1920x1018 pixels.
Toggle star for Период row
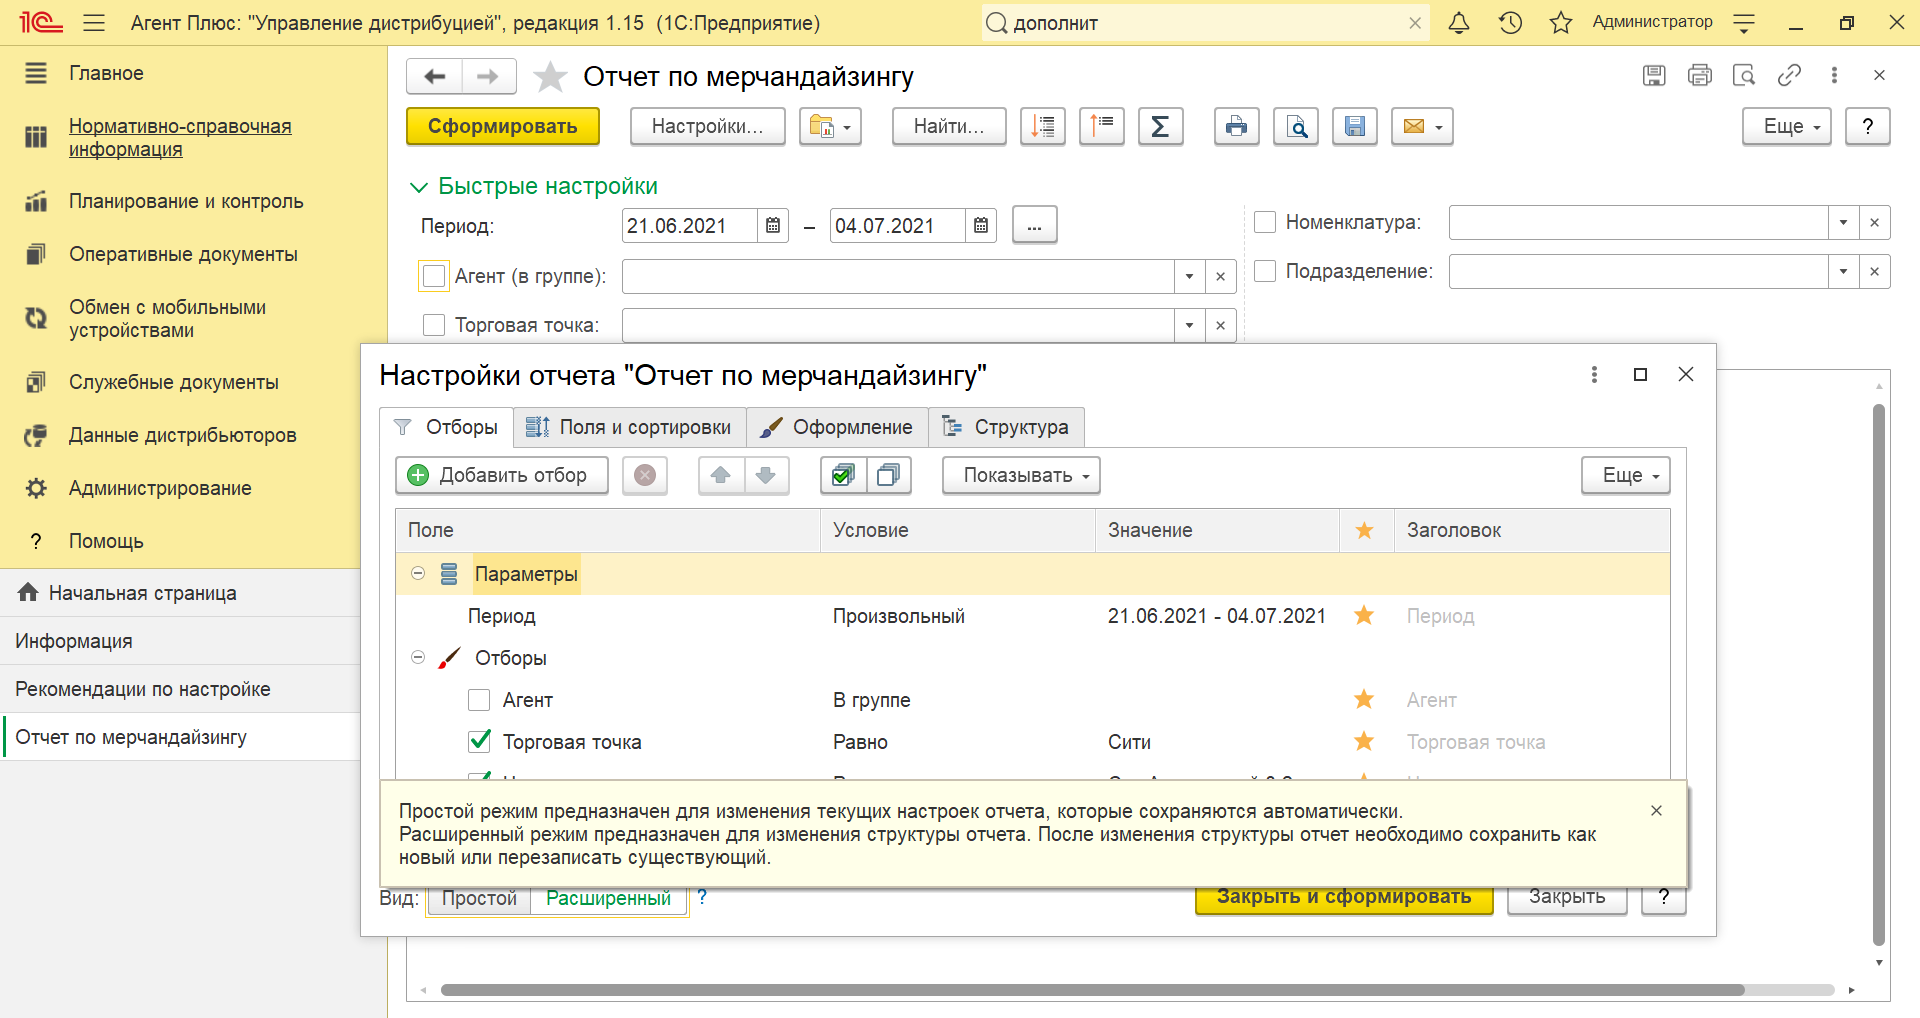(1364, 615)
